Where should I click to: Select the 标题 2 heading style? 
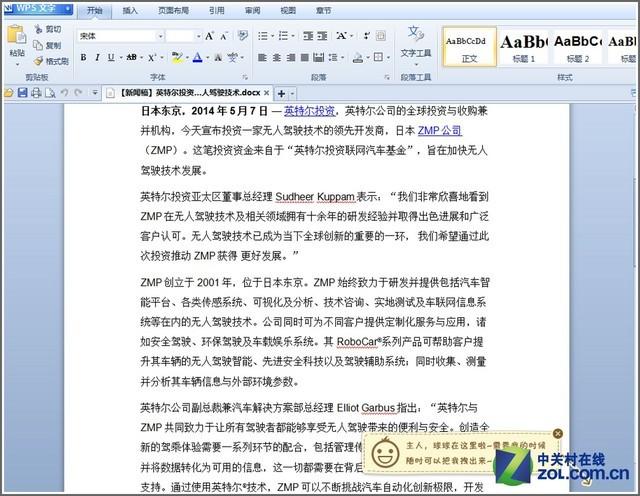(x=578, y=47)
